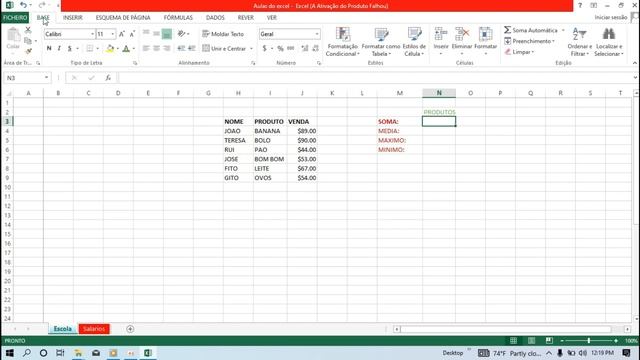Click the Format Painter brush icon
The image size is (640, 360).
tap(28, 51)
